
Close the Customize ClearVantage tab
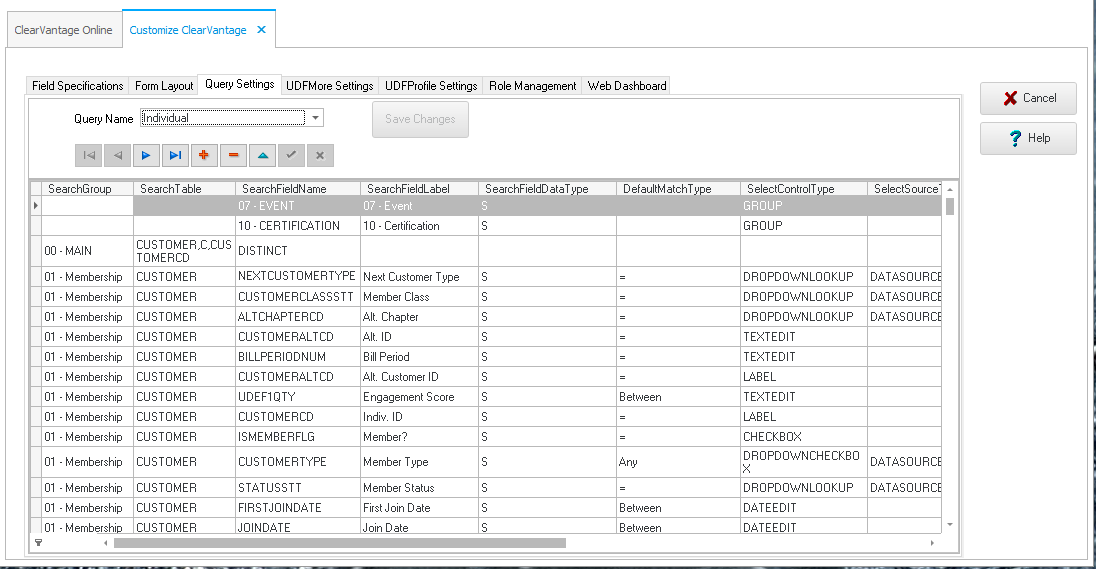(x=261, y=30)
